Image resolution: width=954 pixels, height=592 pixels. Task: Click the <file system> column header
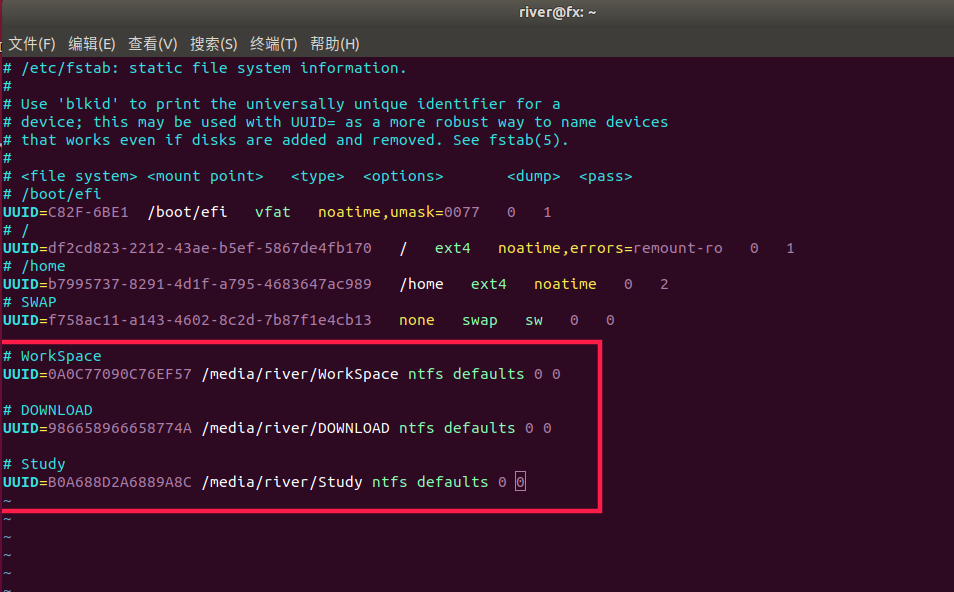79,176
